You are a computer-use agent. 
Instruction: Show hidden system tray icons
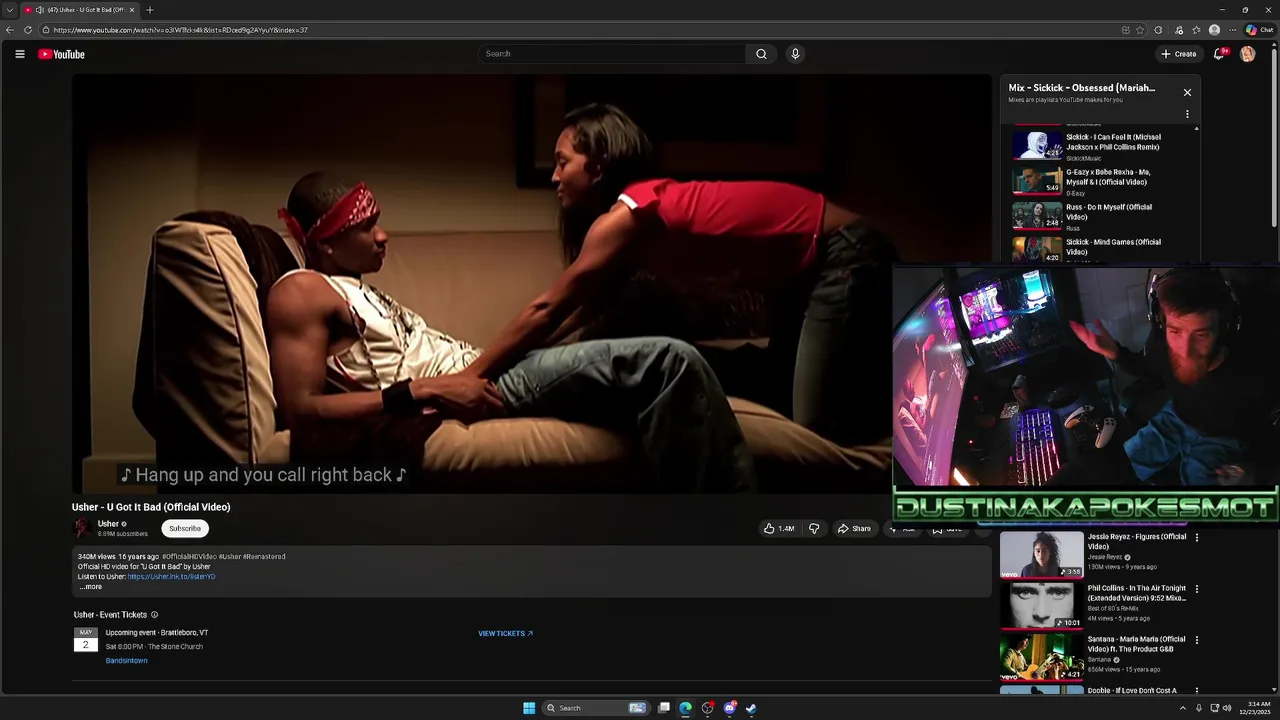(x=1182, y=708)
